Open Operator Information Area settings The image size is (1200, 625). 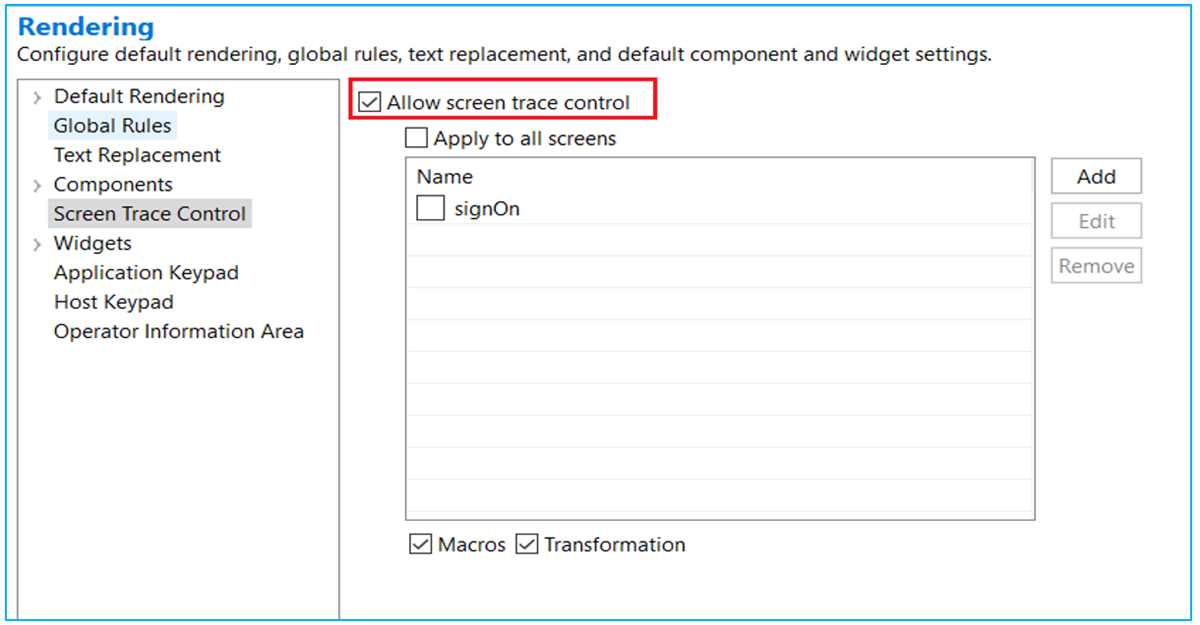click(178, 332)
